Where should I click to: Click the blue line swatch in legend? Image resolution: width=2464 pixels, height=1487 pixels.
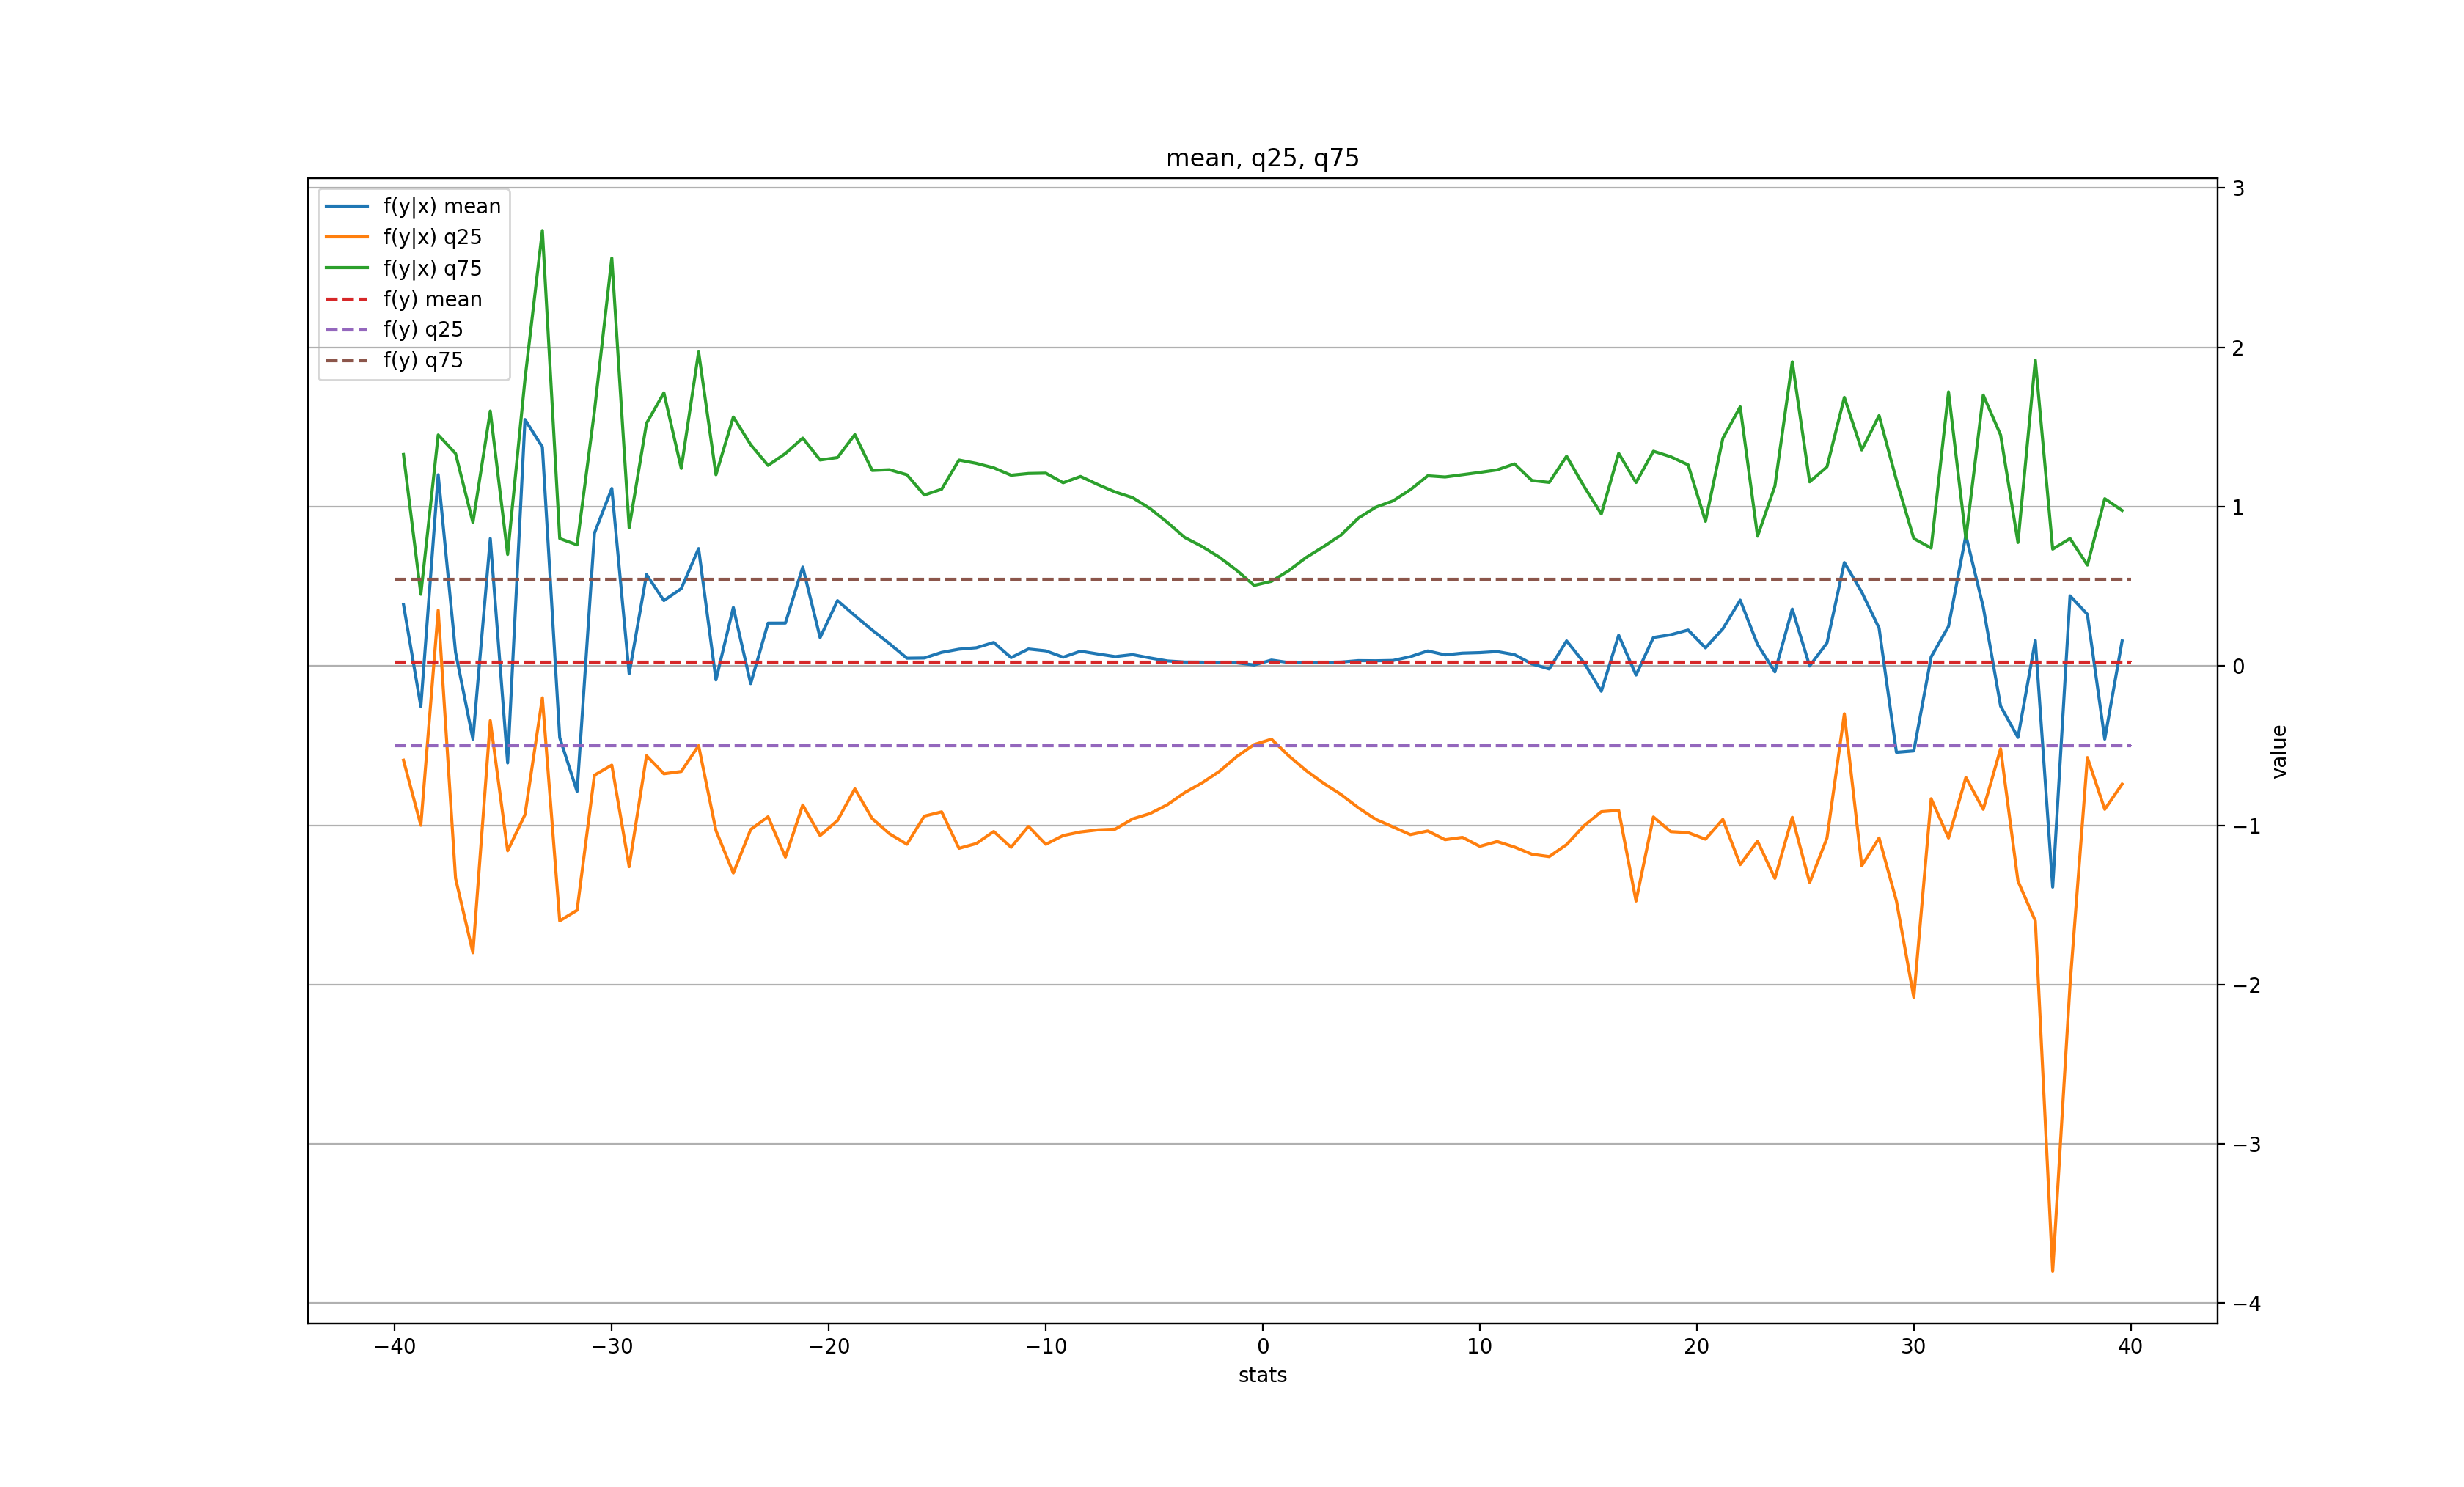(x=347, y=206)
